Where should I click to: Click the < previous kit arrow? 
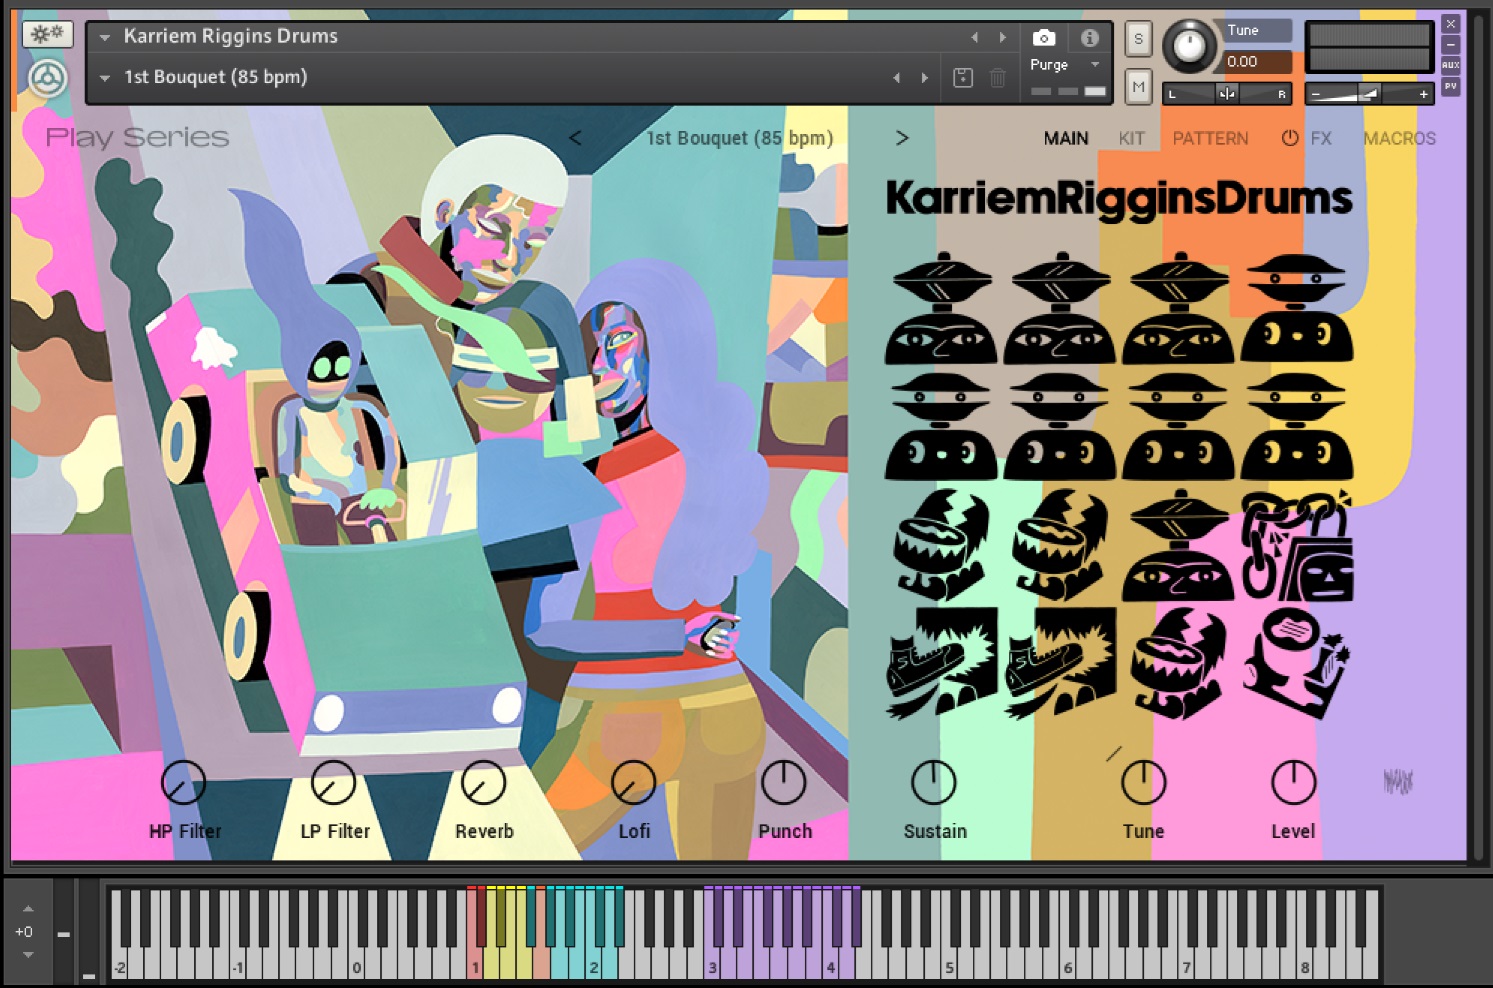coord(575,138)
